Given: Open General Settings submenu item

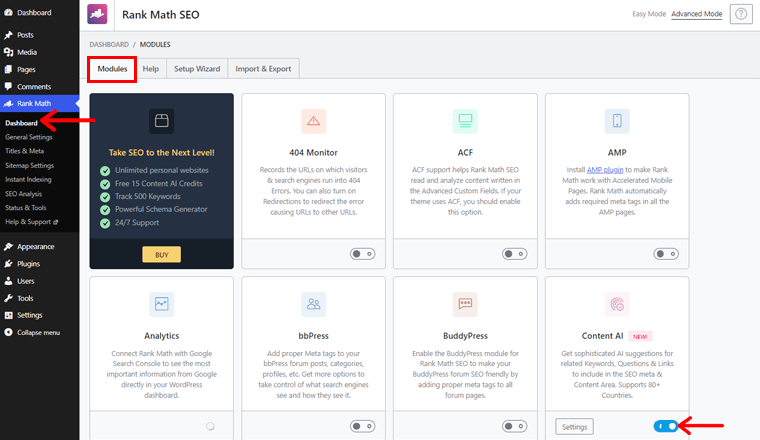Looking at the screenshot, I should point(29,137).
